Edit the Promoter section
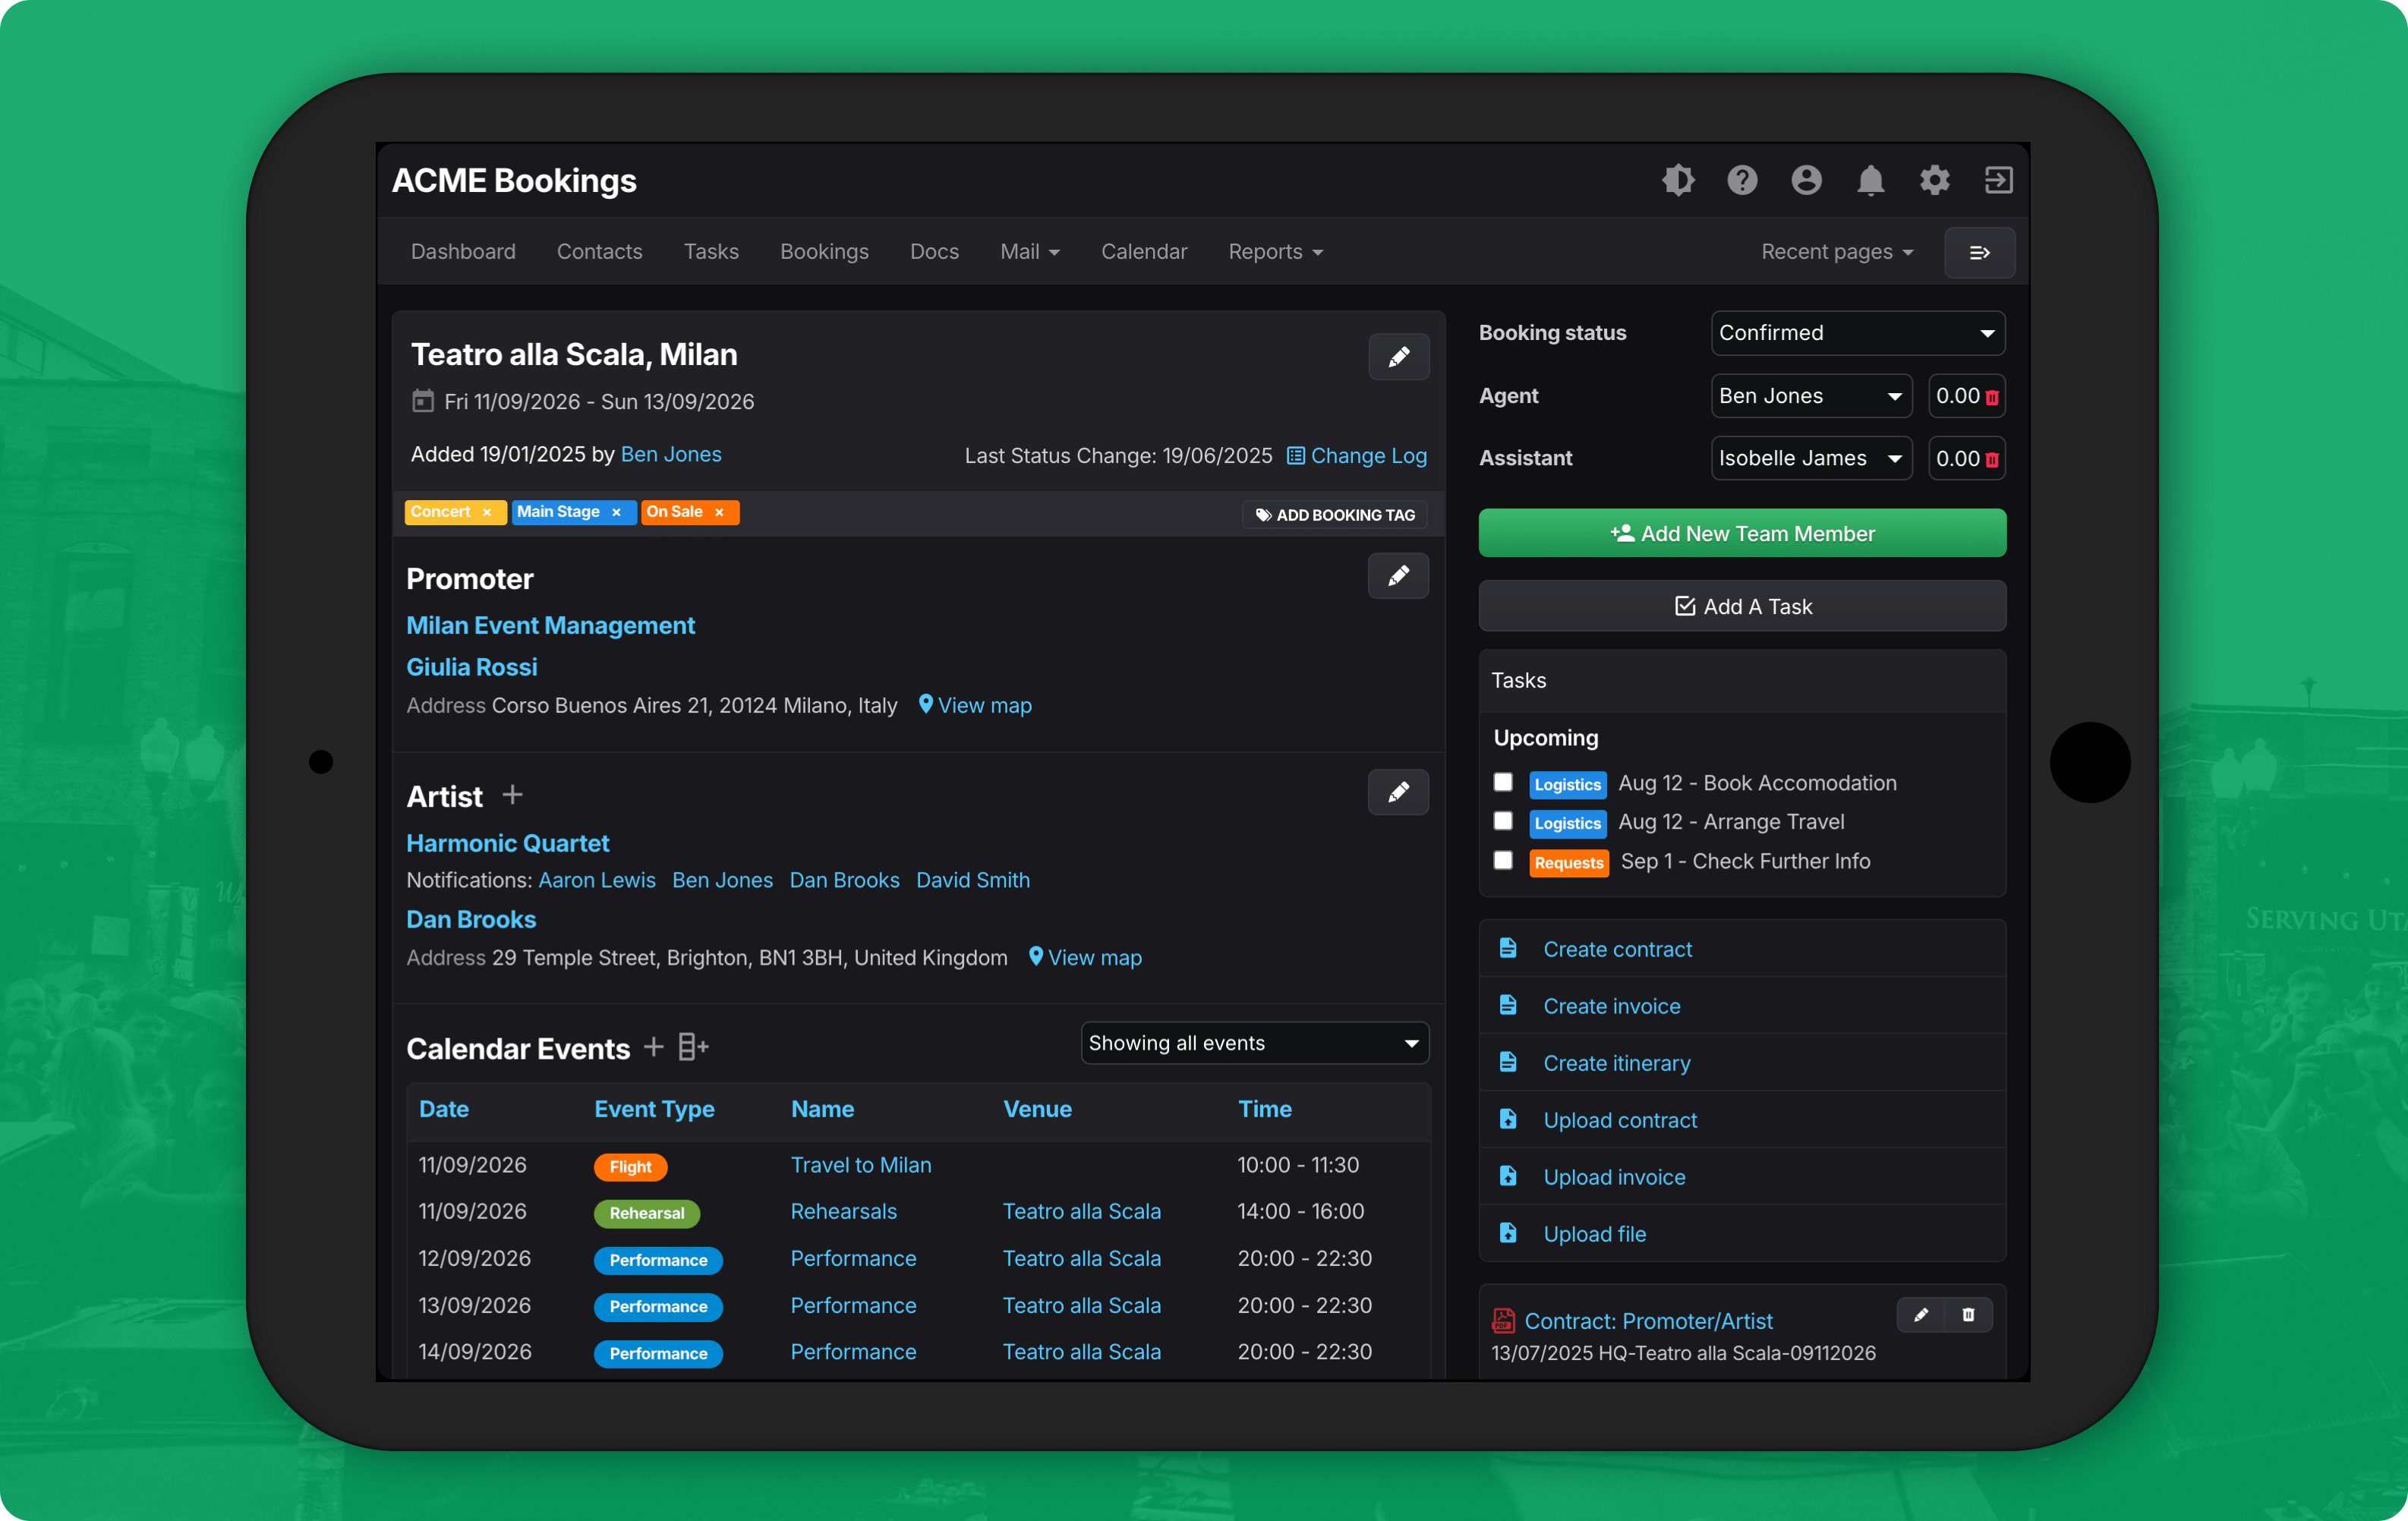The image size is (2408, 1521). [1398, 576]
